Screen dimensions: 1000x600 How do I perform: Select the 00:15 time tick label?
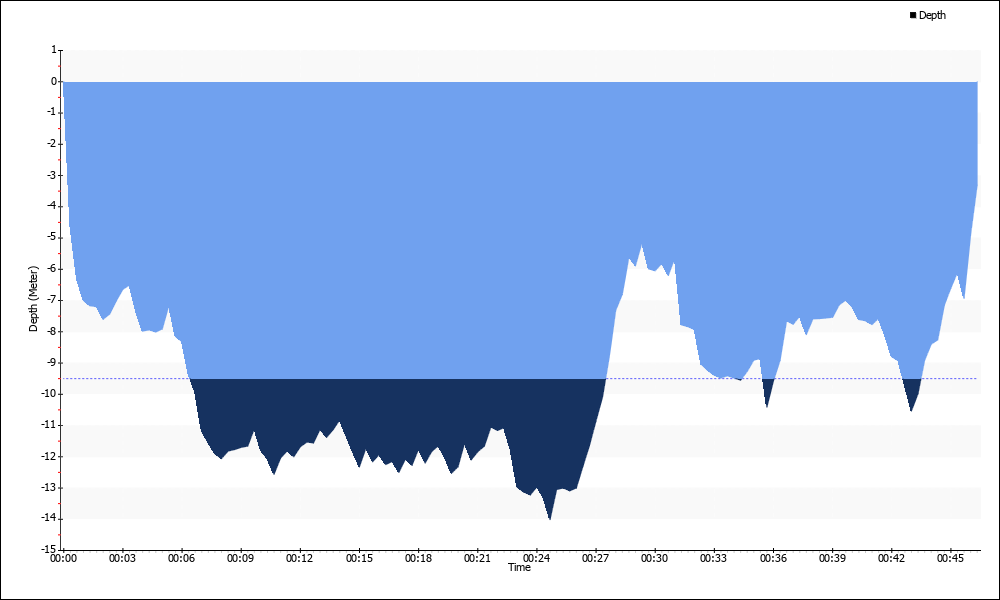pos(359,559)
